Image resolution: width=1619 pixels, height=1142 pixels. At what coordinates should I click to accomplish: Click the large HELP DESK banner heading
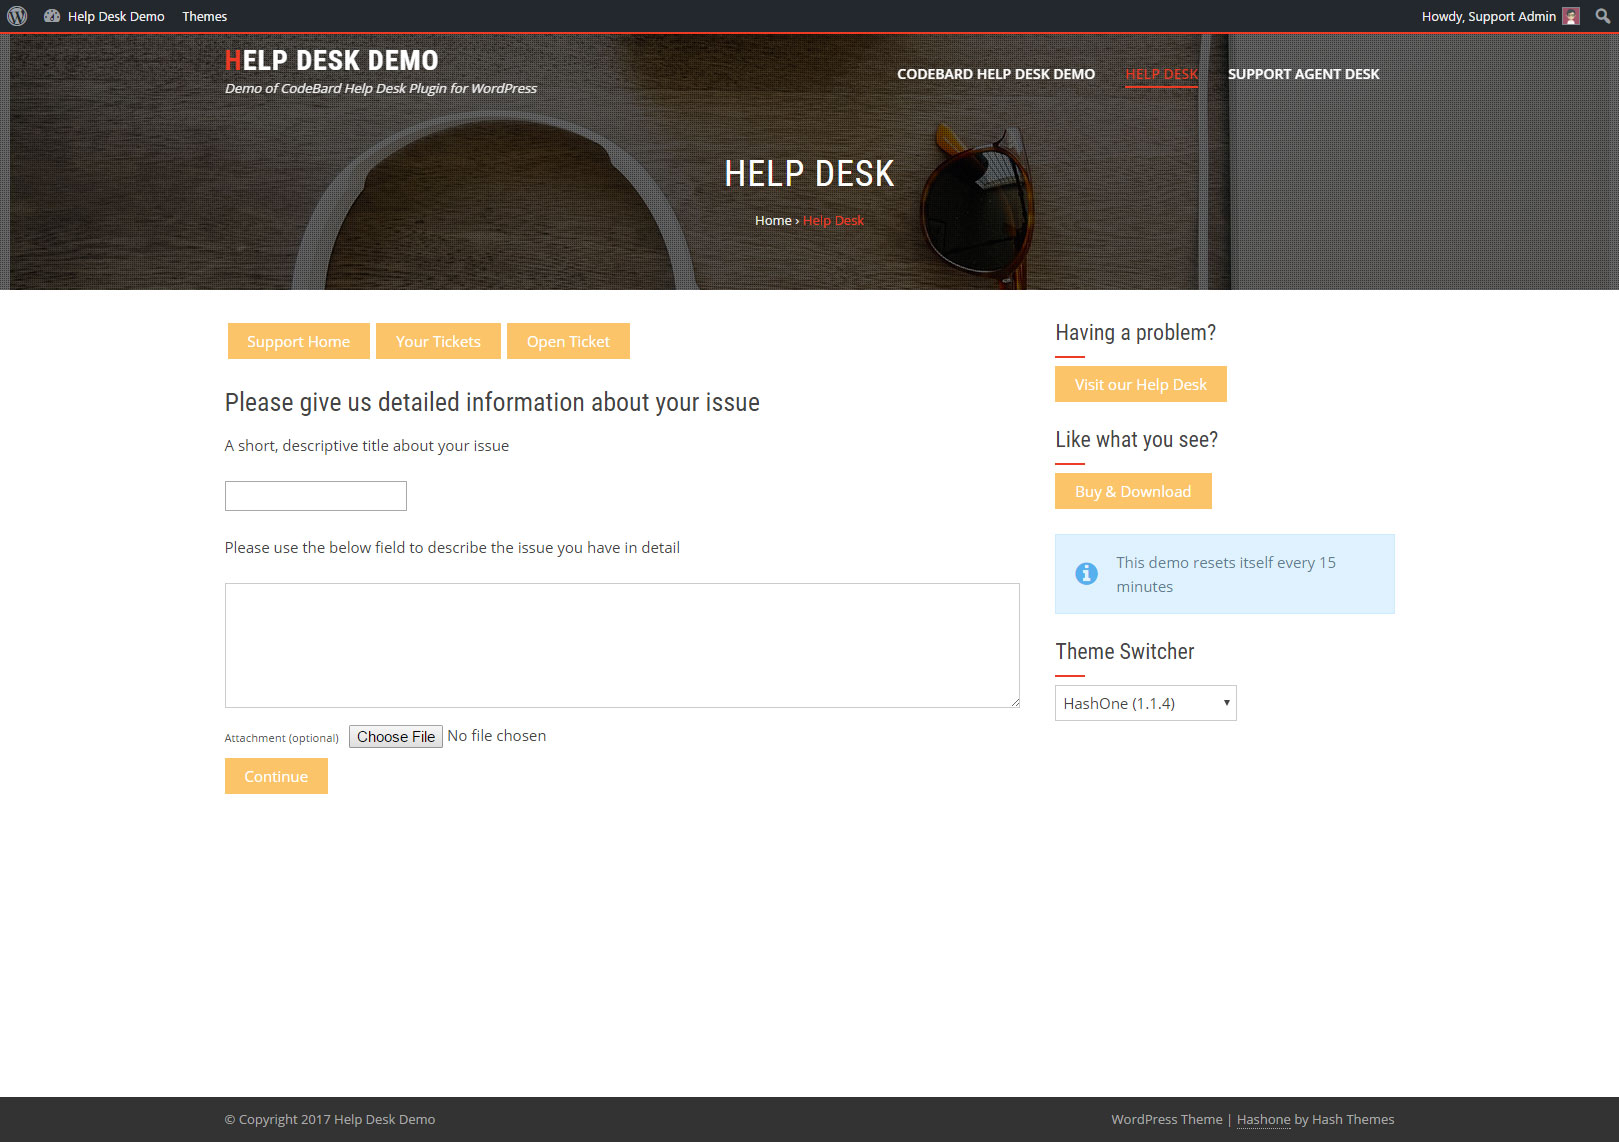click(809, 174)
